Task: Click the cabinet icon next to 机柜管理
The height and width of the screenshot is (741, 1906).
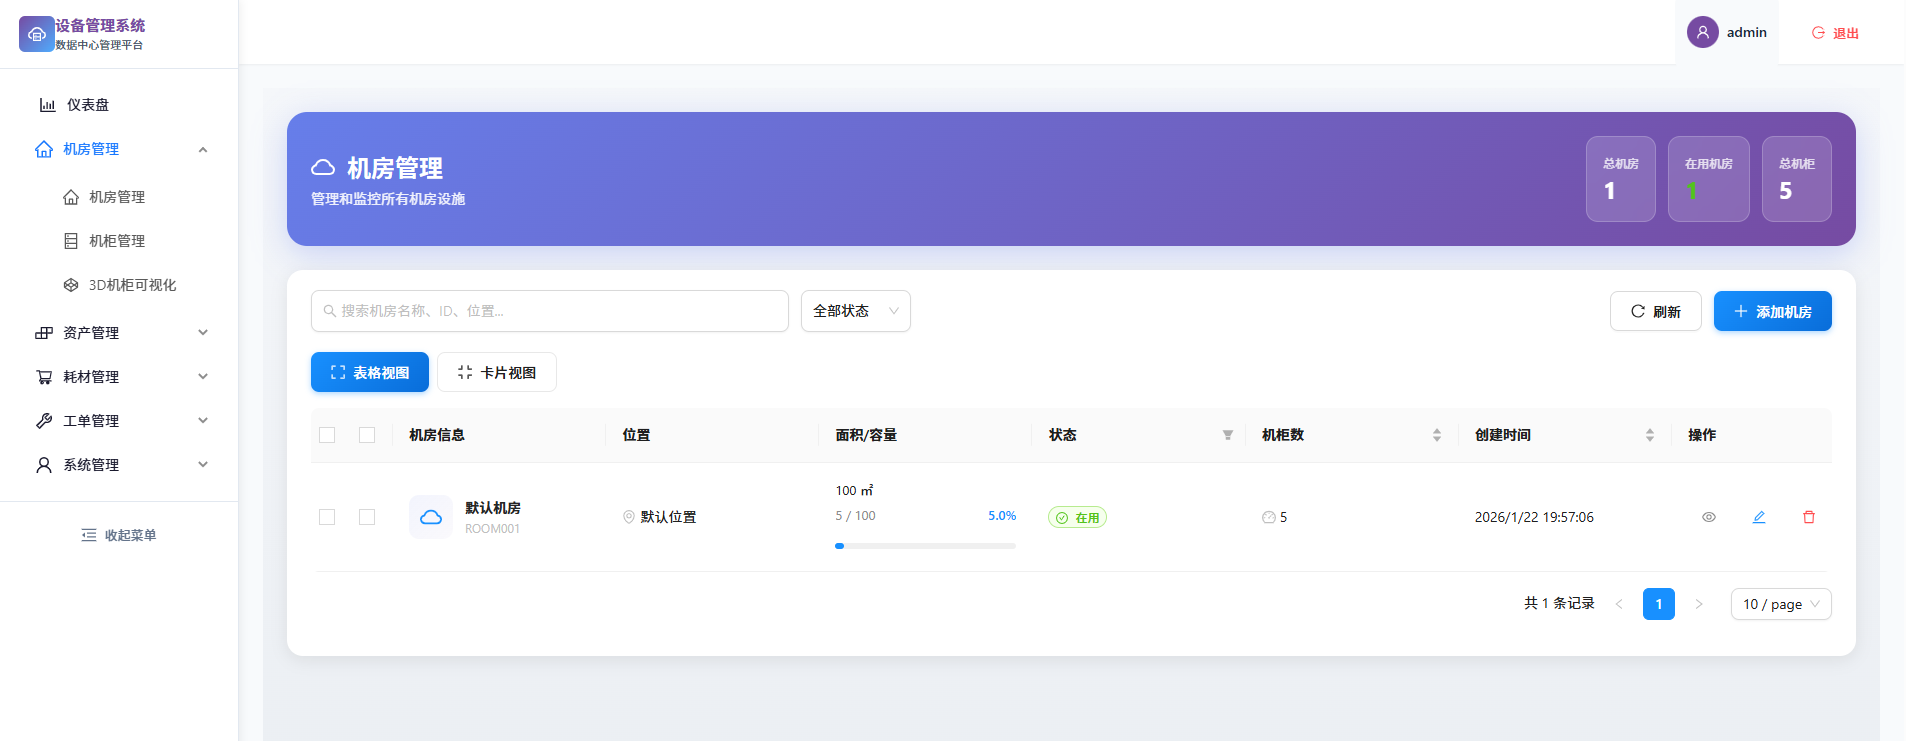Action: coord(71,241)
